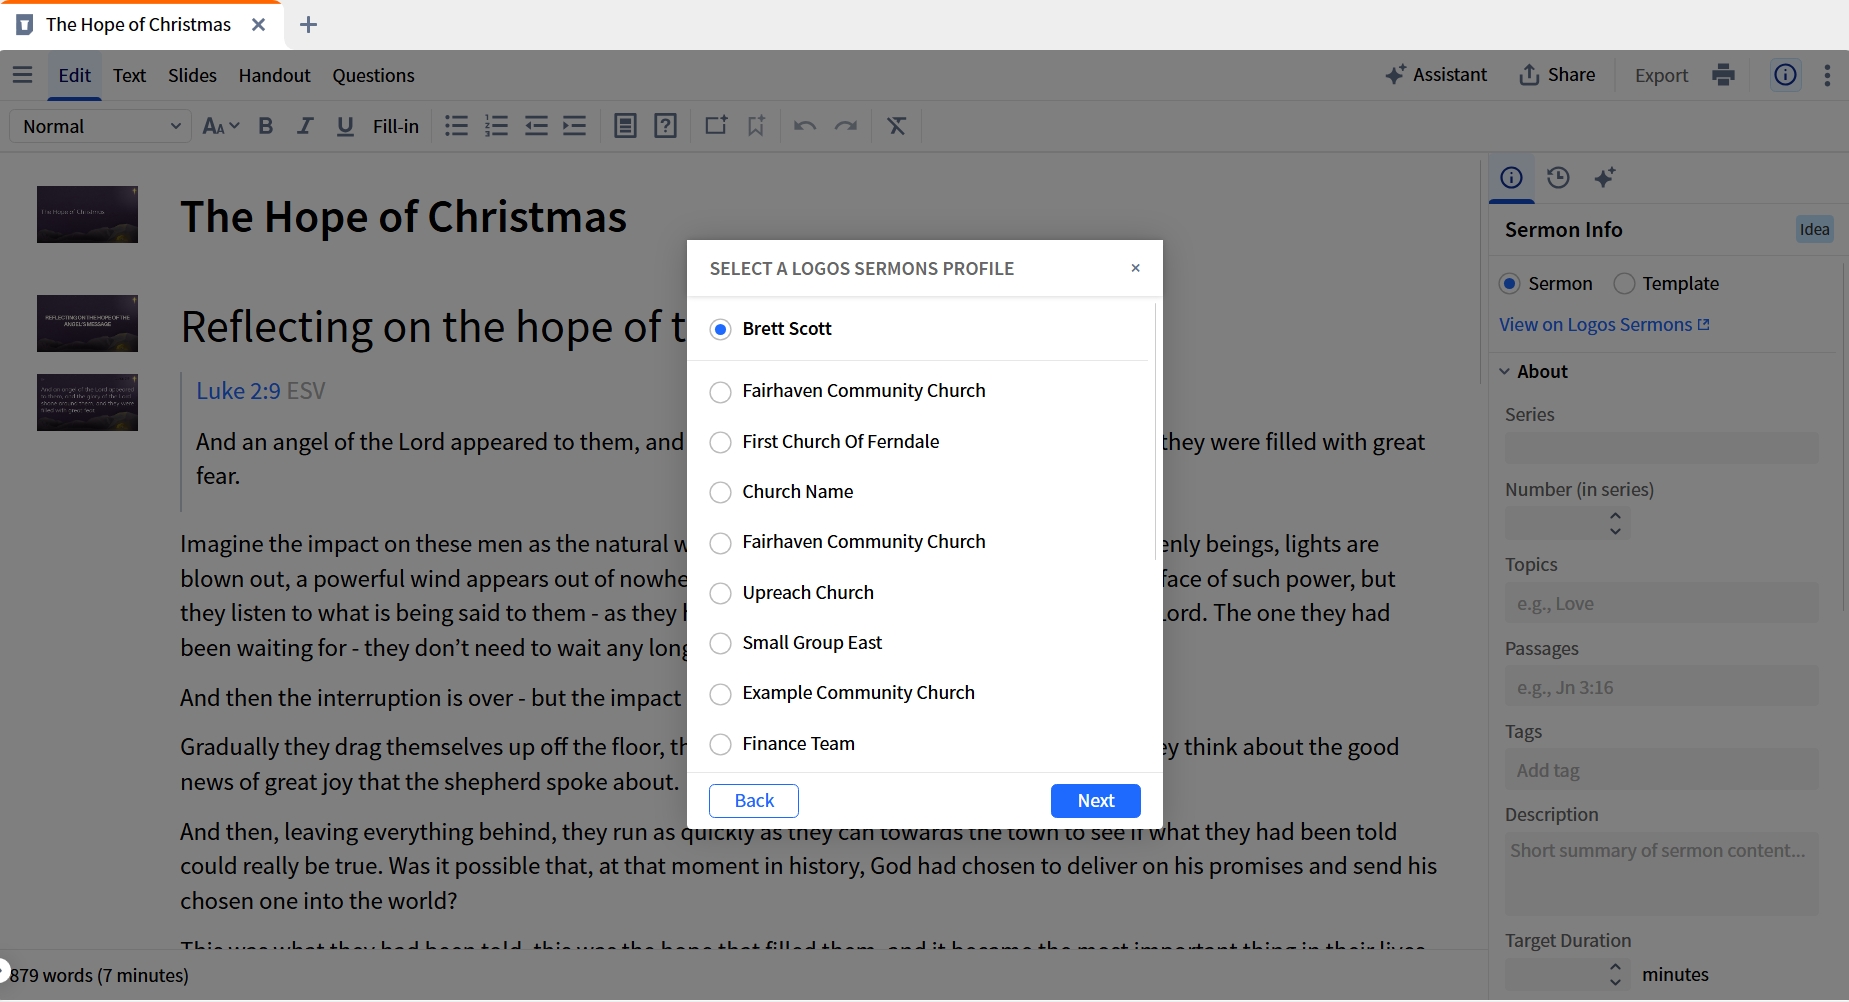Open the hamburger navigation menu

pyautogui.click(x=22, y=75)
